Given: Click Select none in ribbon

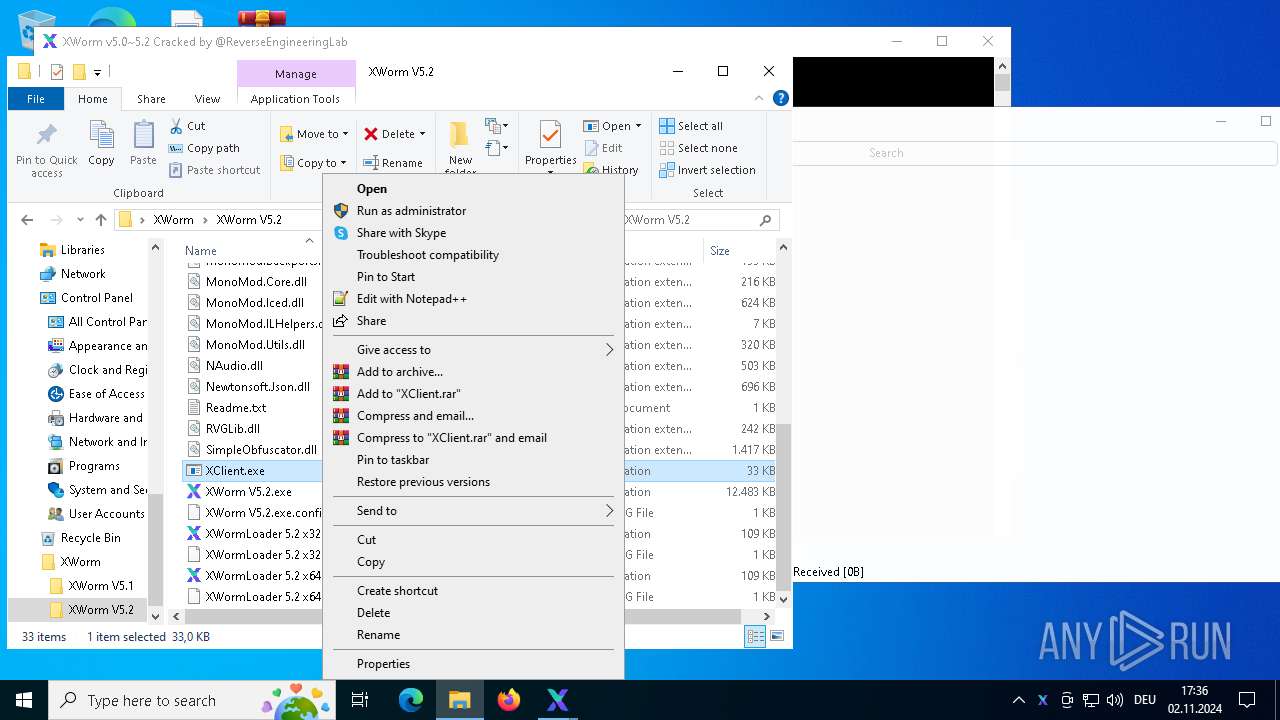Looking at the screenshot, I should [x=698, y=148].
